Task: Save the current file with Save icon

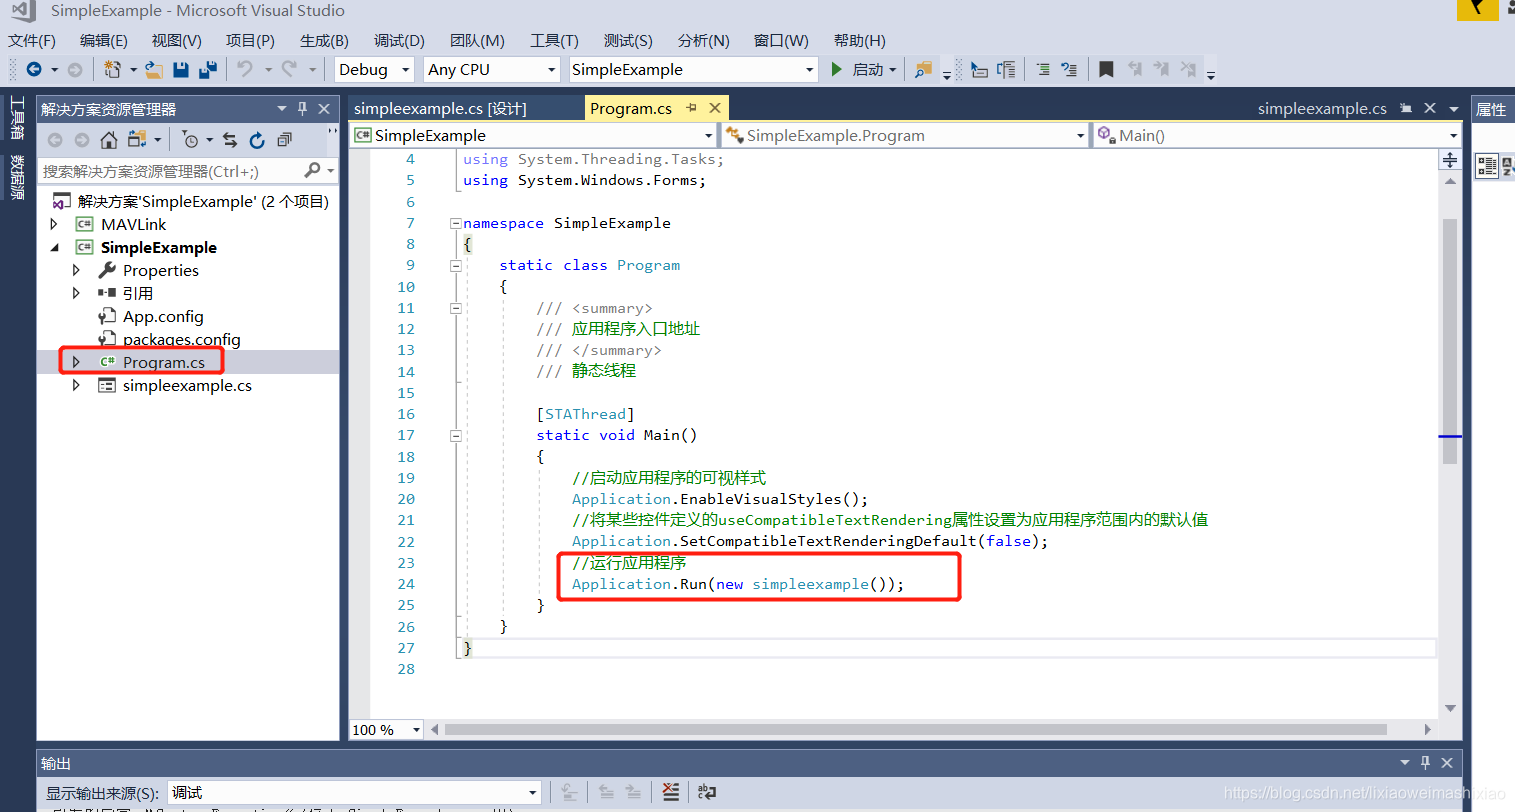Action: (181, 69)
